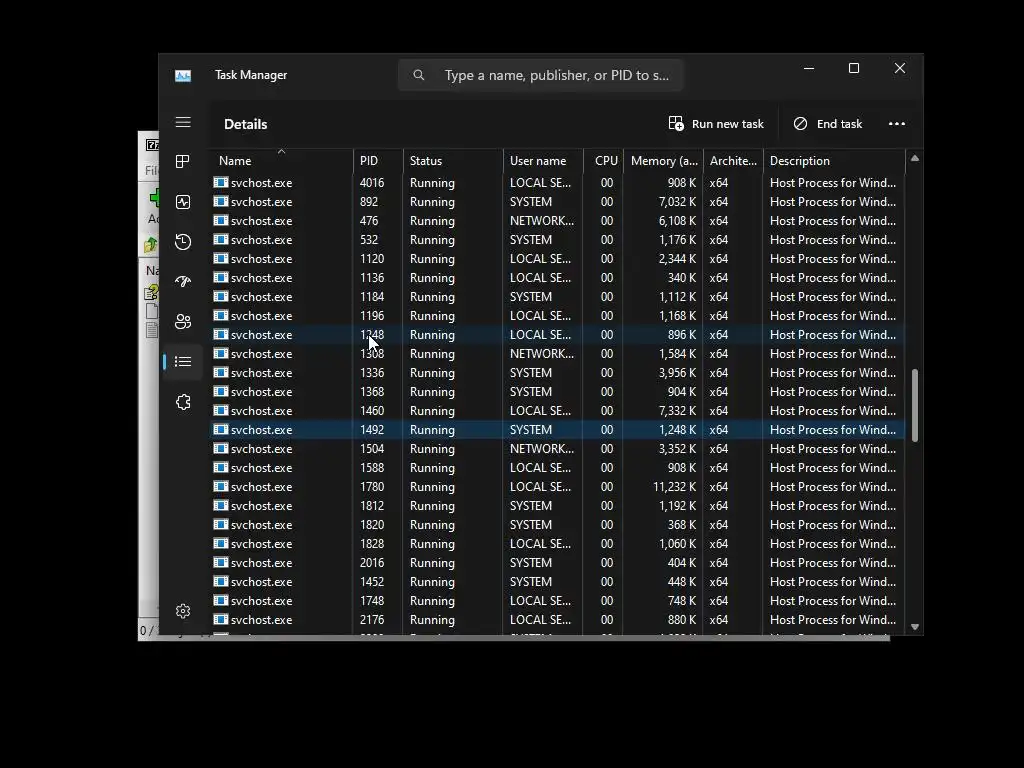Open the Performance page icon

[183, 202]
